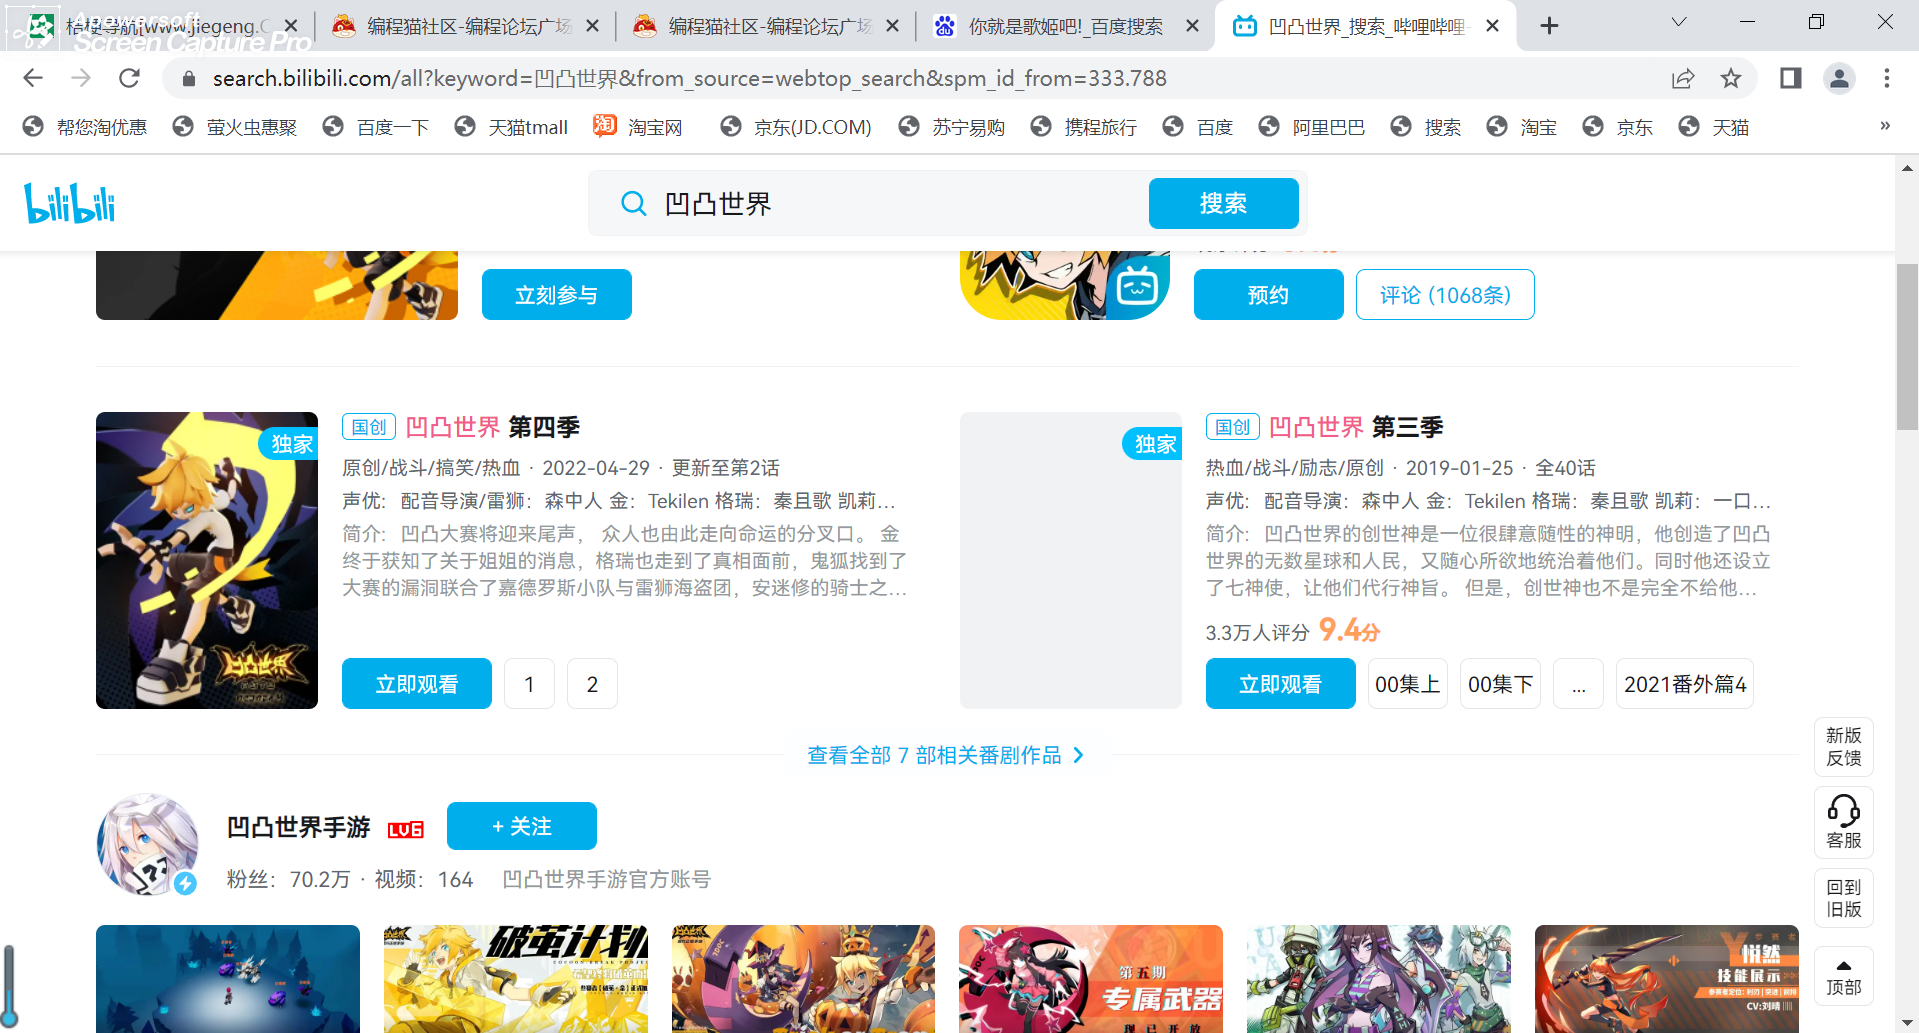The height and width of the screenshot is (1033, 1919).
Task: Expand all 7 related series
Action: pyautogui.click(x=945, y=755)
